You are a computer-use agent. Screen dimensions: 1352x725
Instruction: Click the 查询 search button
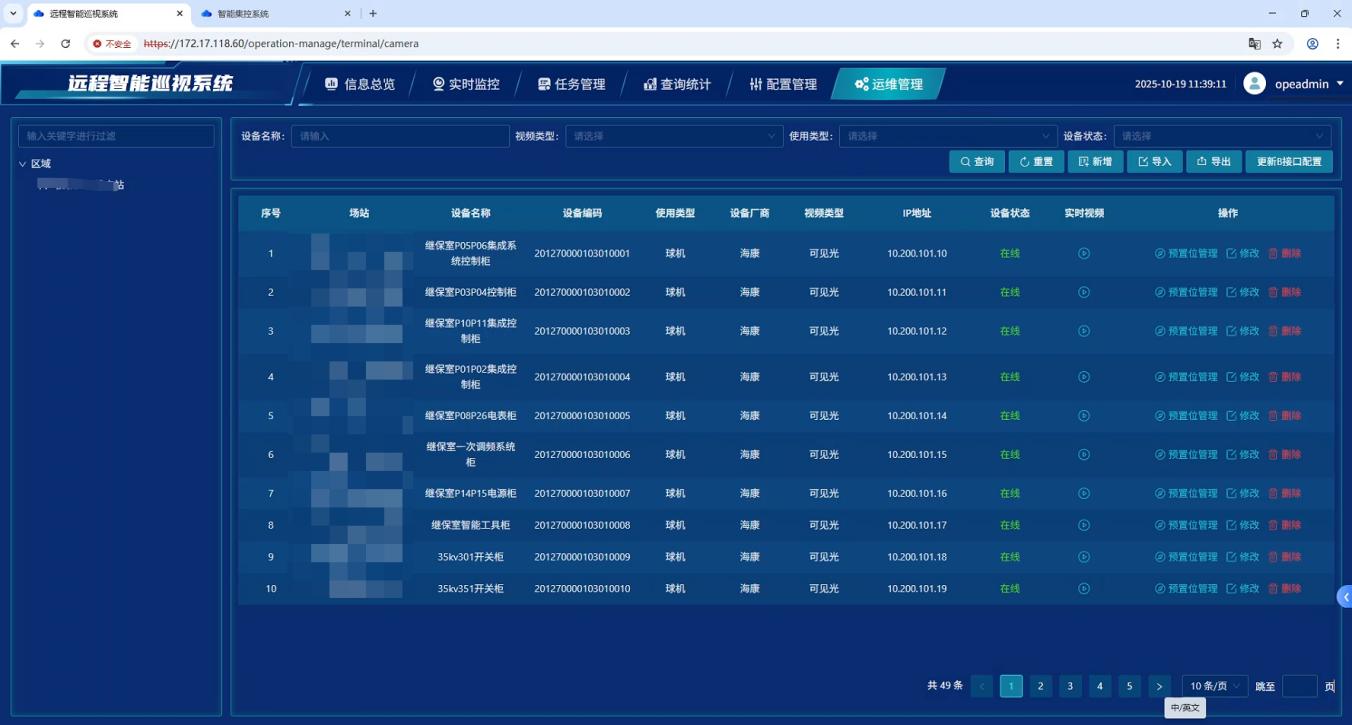pos(976,162)
